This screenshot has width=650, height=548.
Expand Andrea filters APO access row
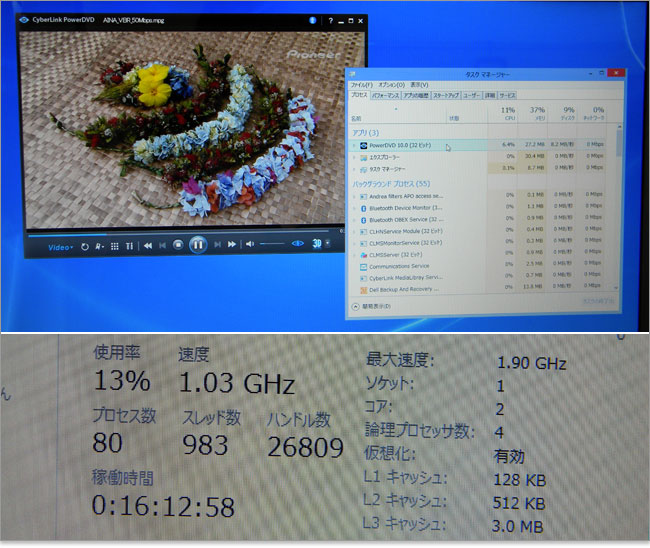(x=354, y=196)
